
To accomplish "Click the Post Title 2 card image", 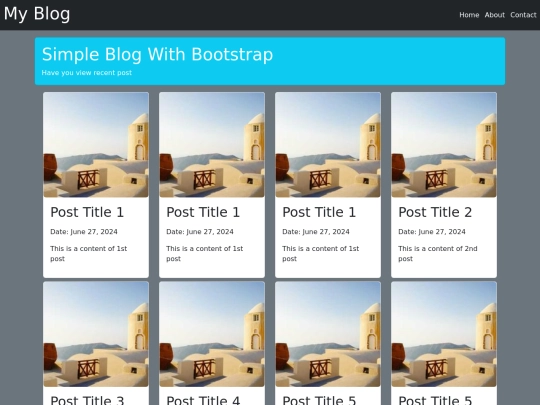I will coord(444,145).
